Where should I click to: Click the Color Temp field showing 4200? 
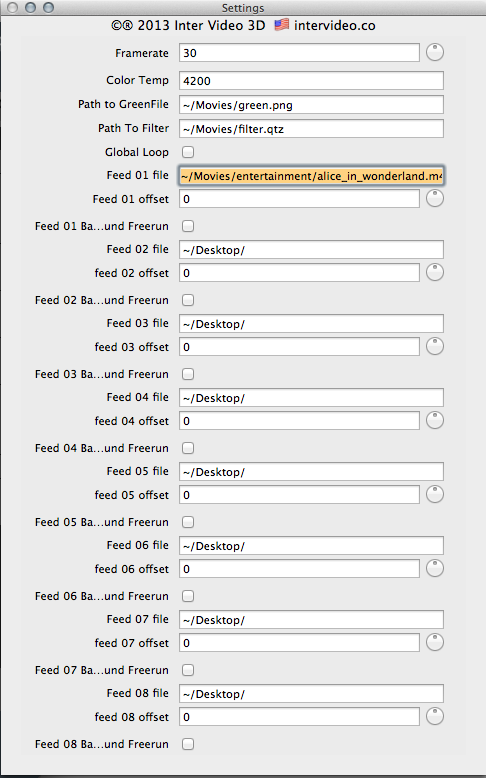click(311, 80)
